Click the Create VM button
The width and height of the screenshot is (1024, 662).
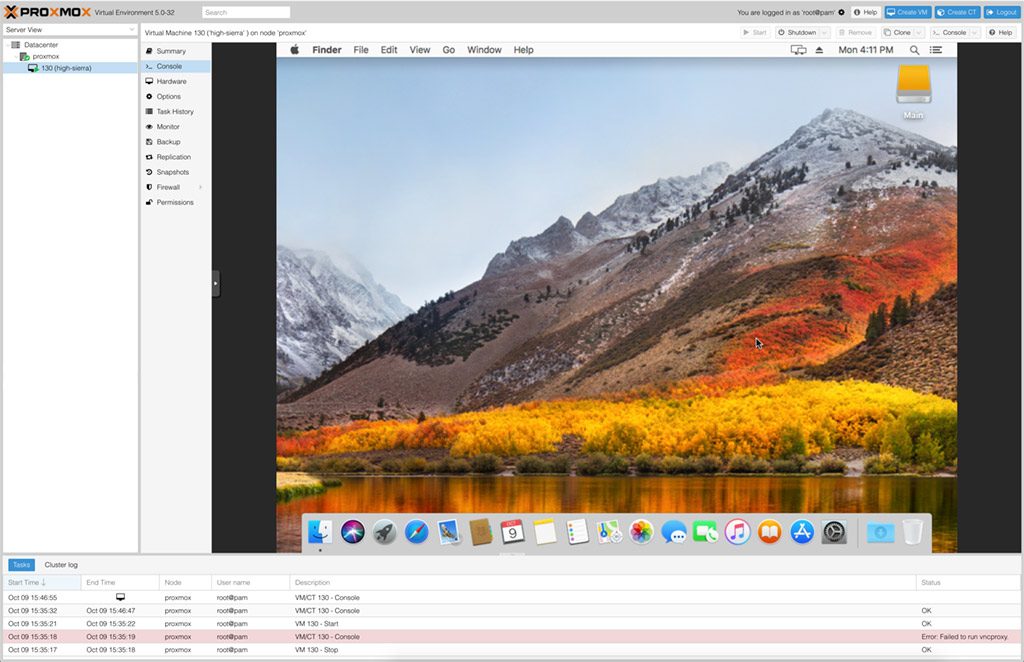tap(907, 12)
